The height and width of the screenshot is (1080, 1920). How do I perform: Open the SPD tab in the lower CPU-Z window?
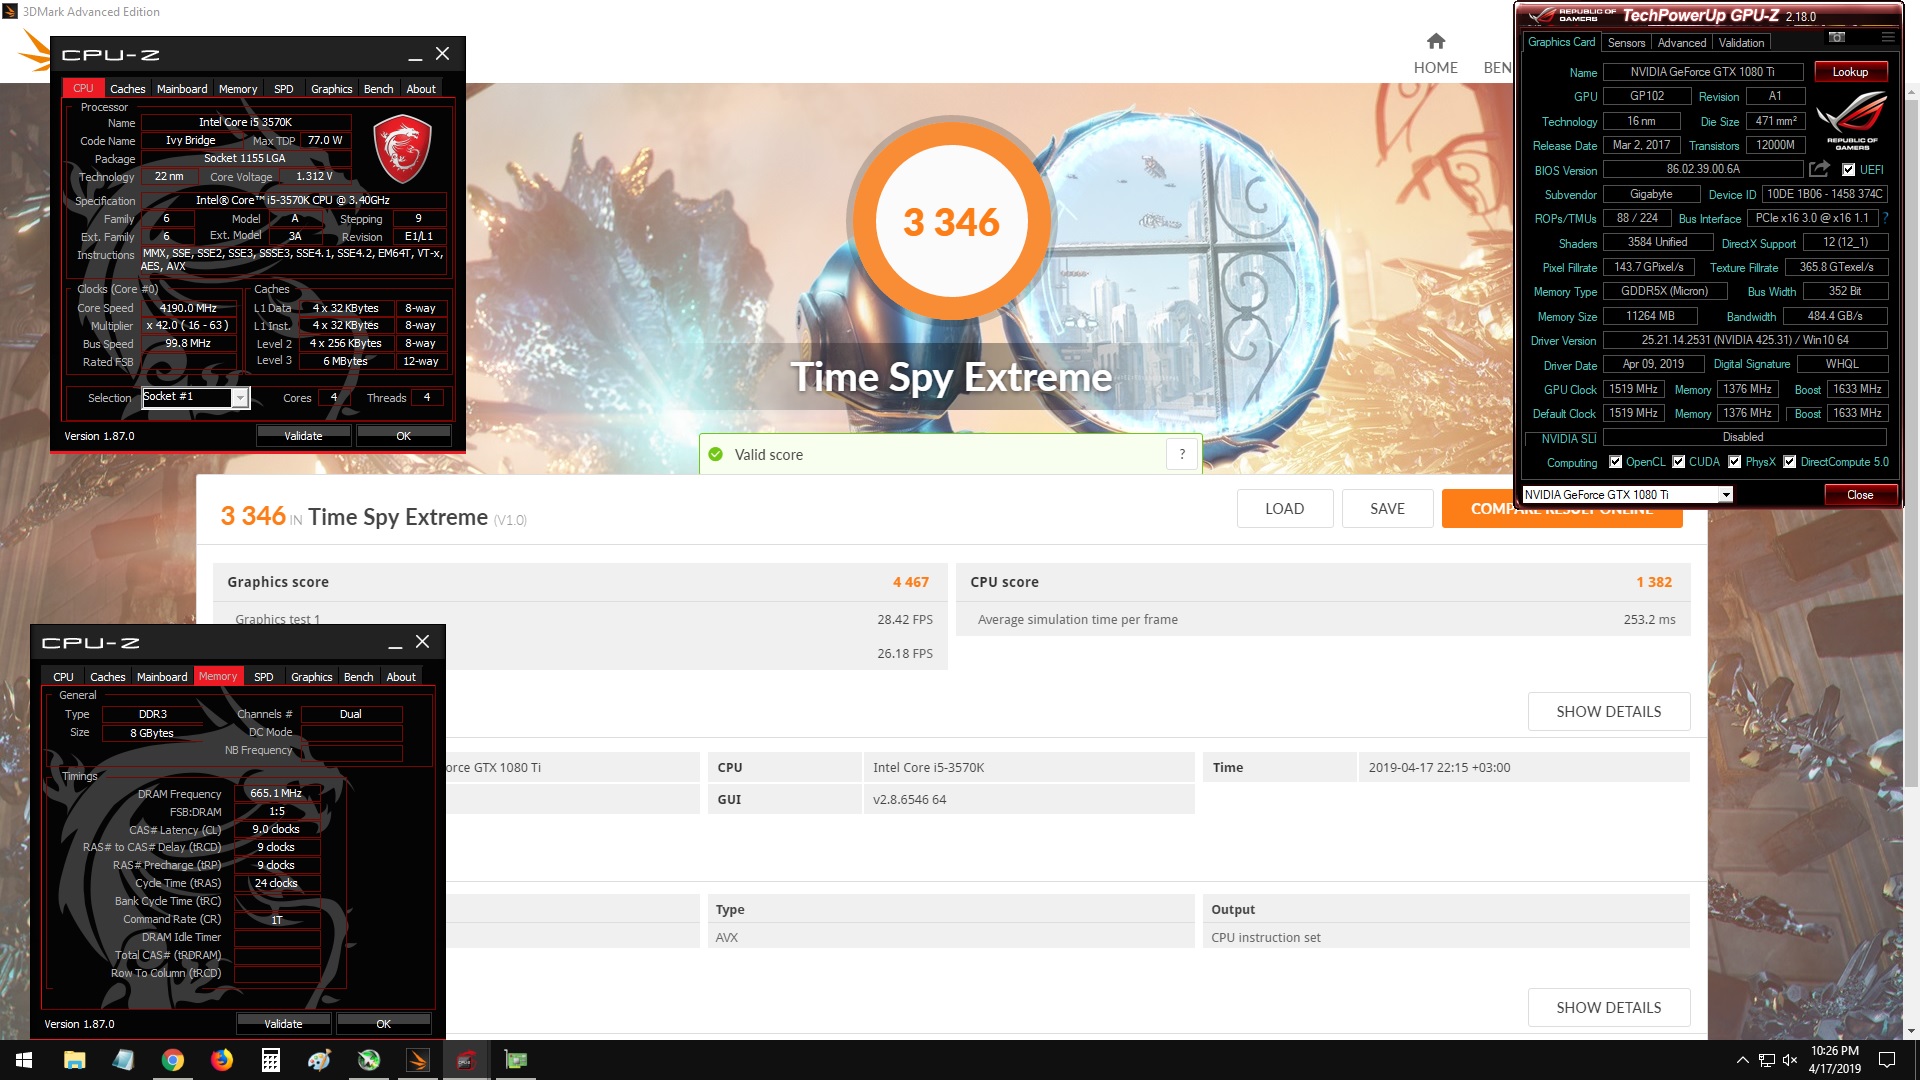pyautogui.click(x=263, y=677)
